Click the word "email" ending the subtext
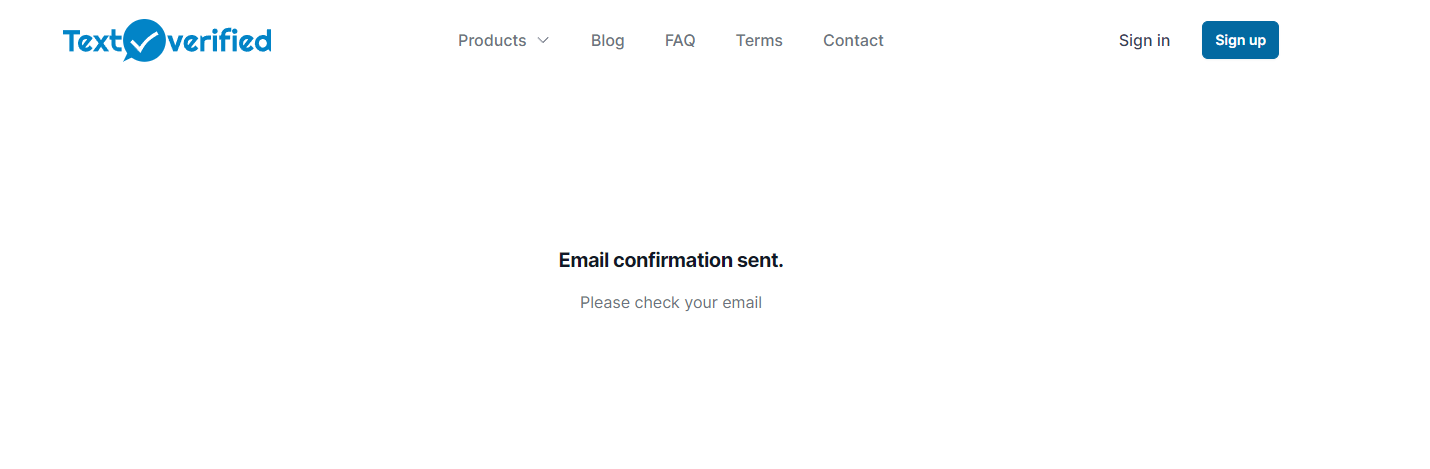 pos(742,303)
